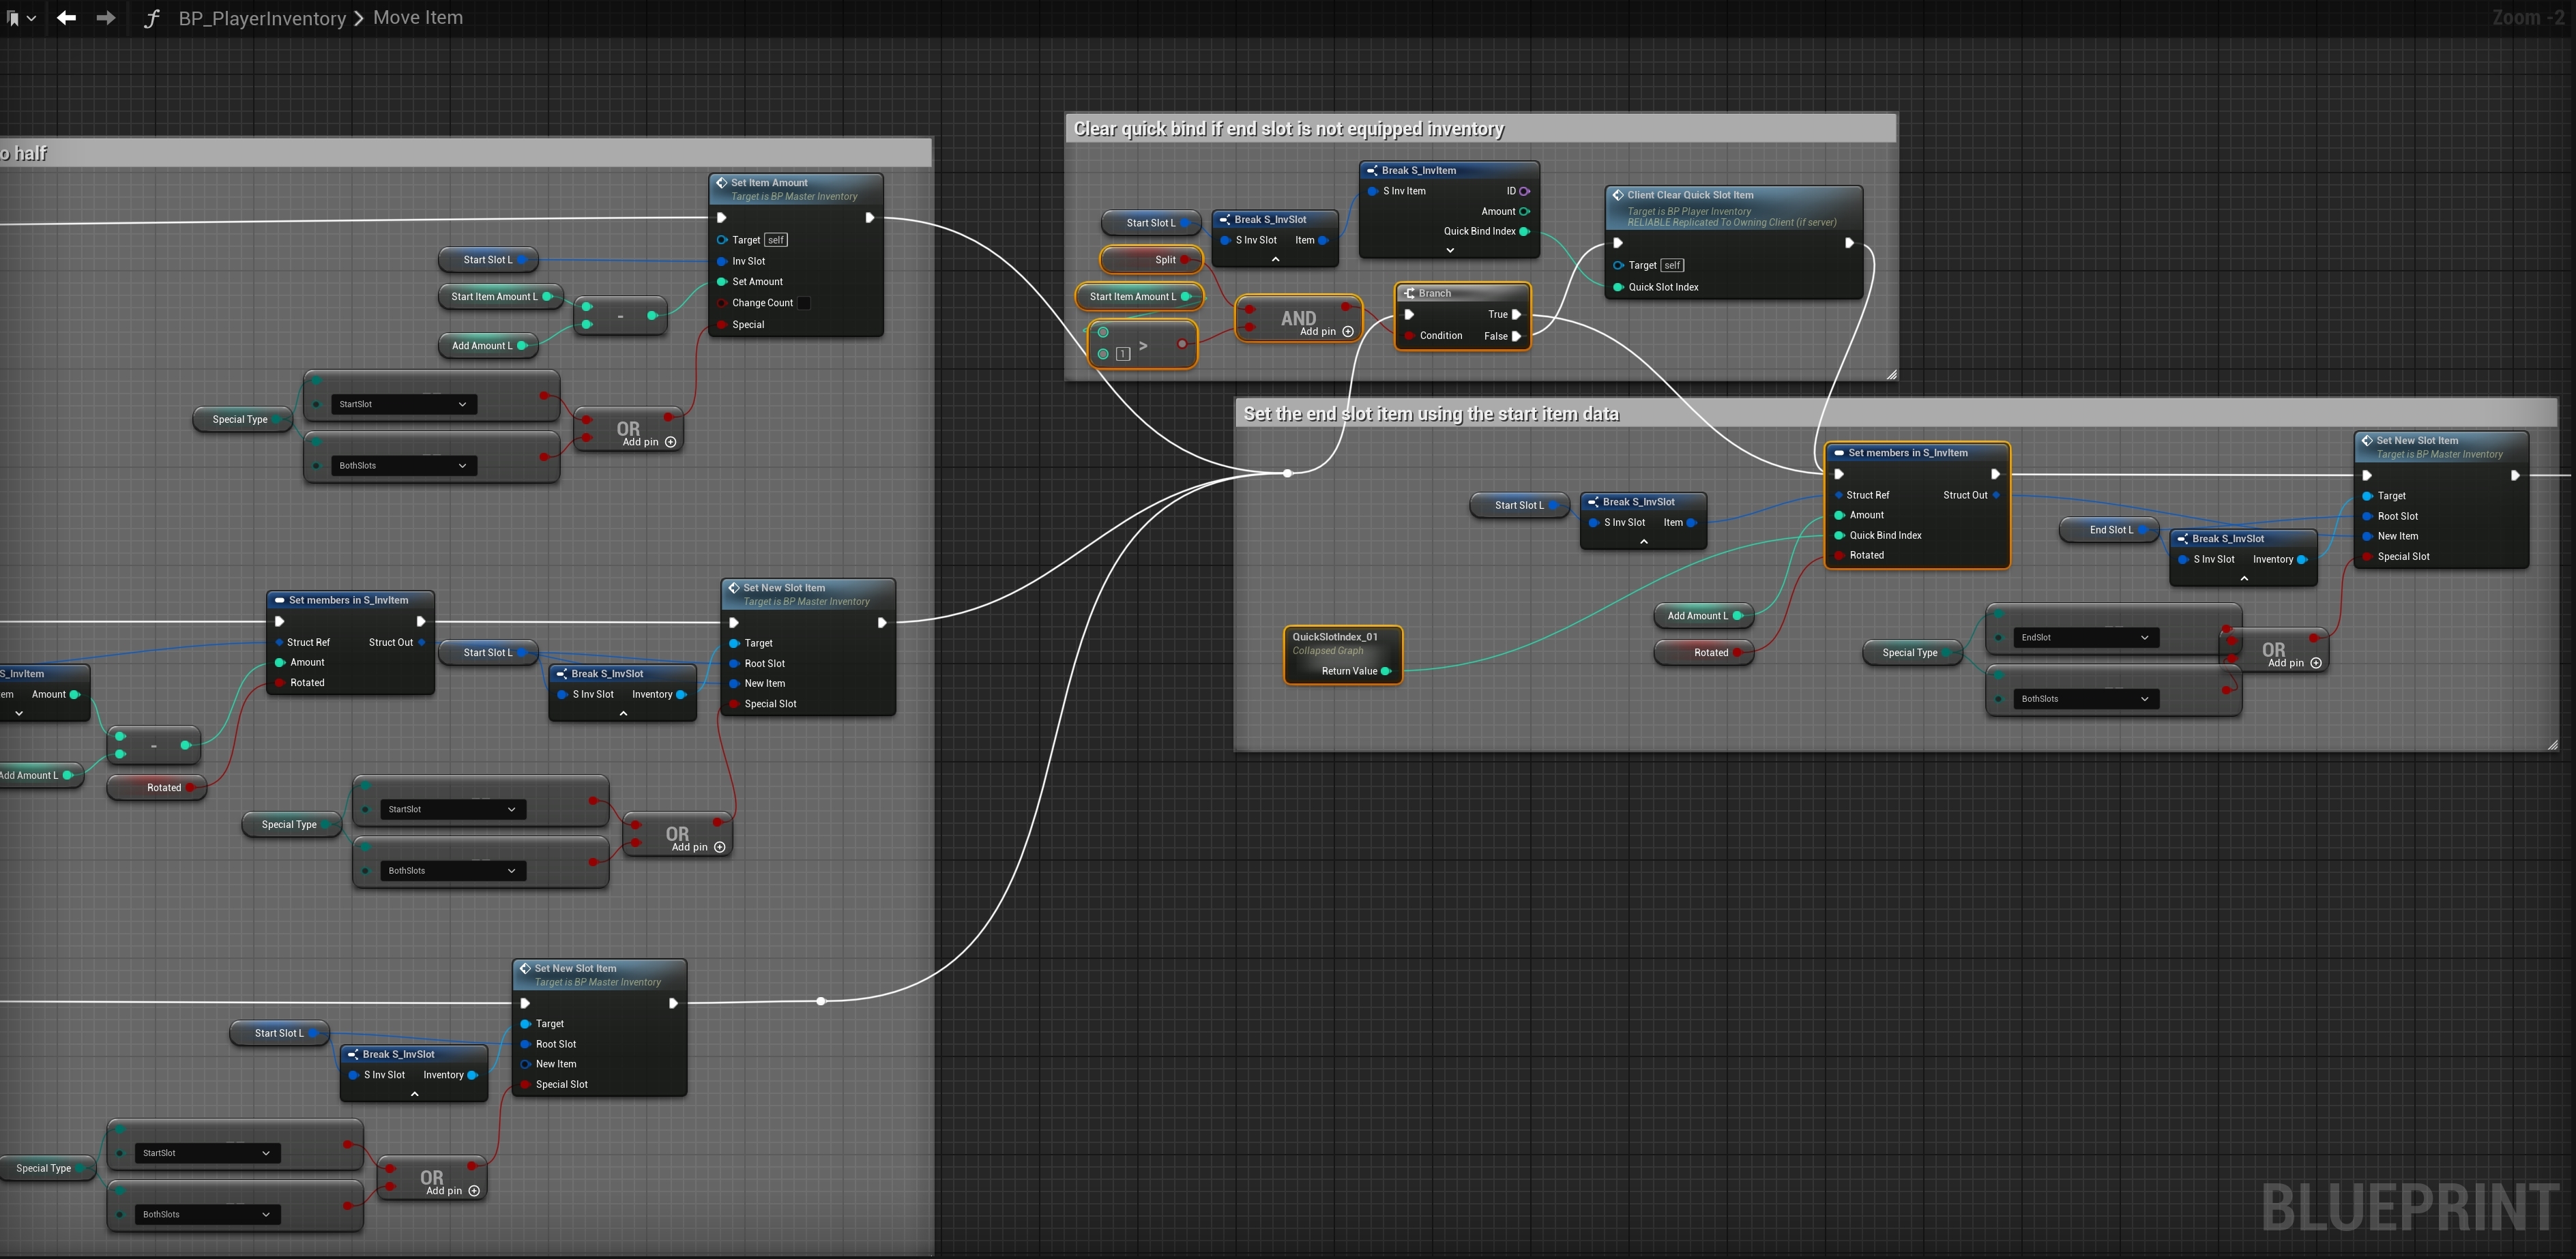Click the Branch node icon
The height and width of the screenshot is (1259, 2576).
(1409, 293)
